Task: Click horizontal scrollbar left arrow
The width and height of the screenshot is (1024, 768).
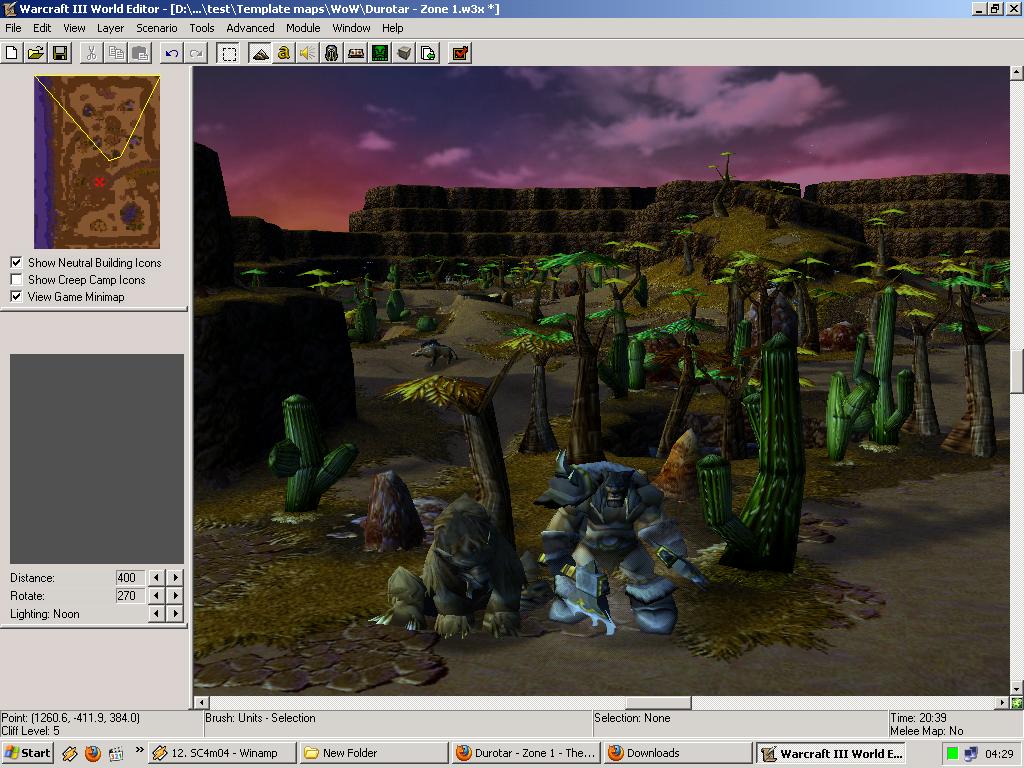Action: (201, 703)
